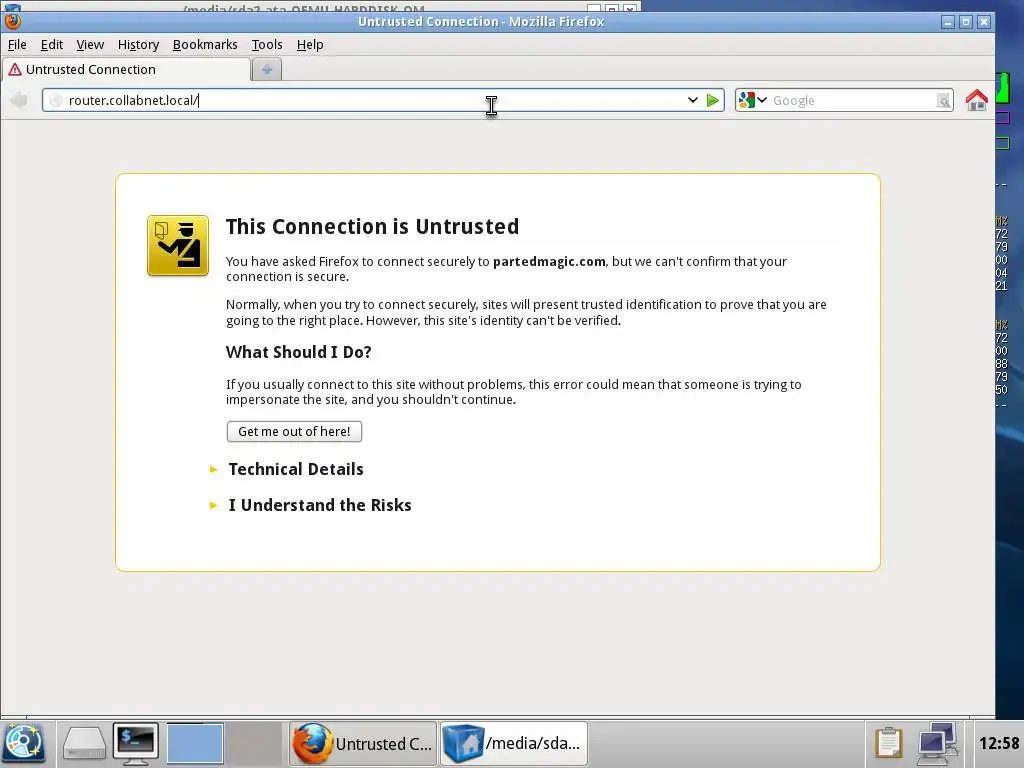Click the taskbar clock showing 12:58
The height and width of the screenshot is (768, 1024).
(x=999, y=743)
